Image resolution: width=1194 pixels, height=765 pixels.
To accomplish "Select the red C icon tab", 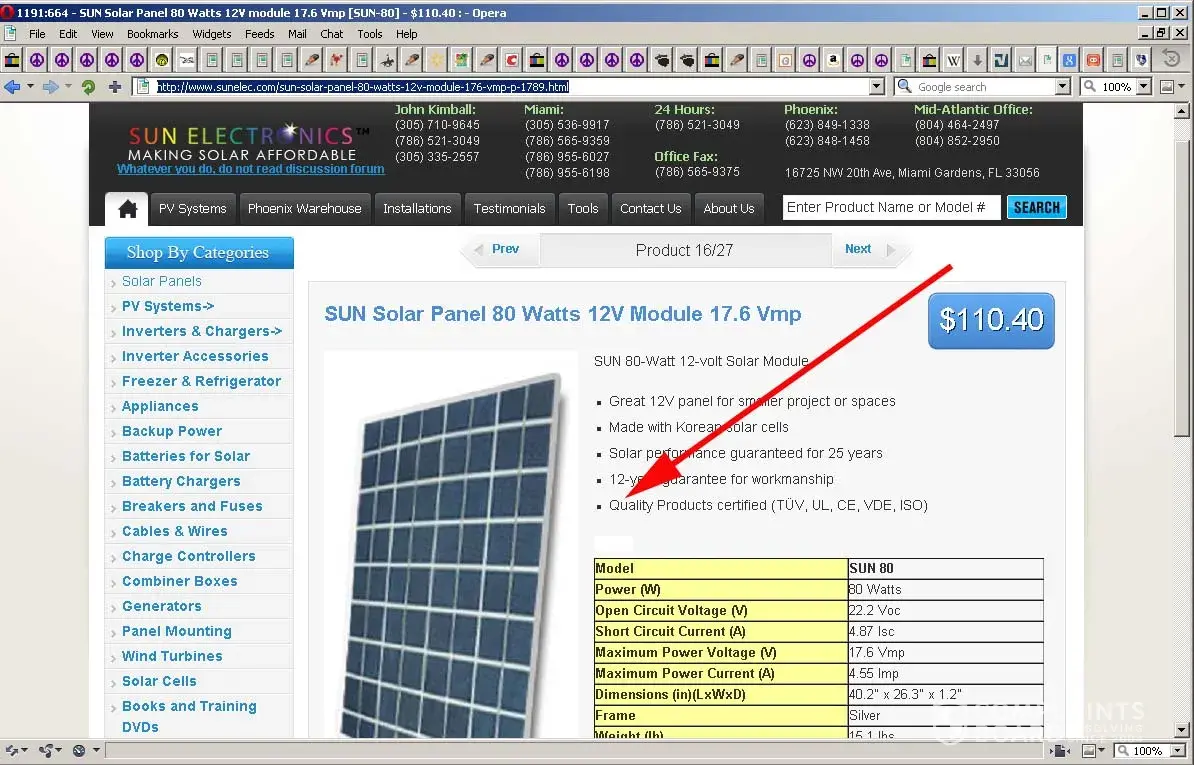I will (511, 60).
